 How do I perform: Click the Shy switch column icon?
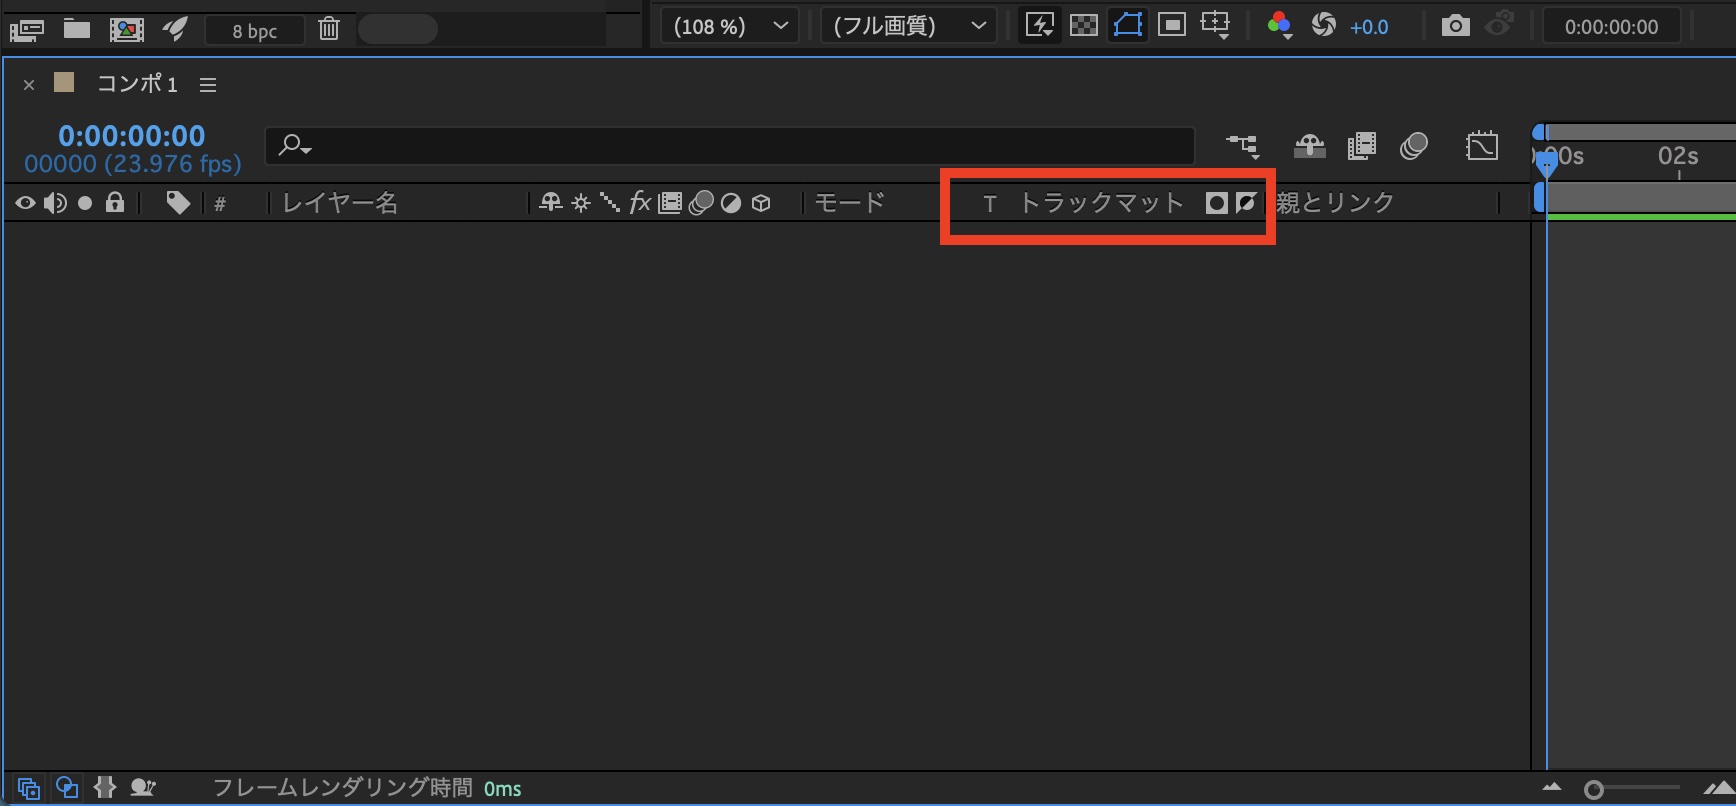pos(551,203)
